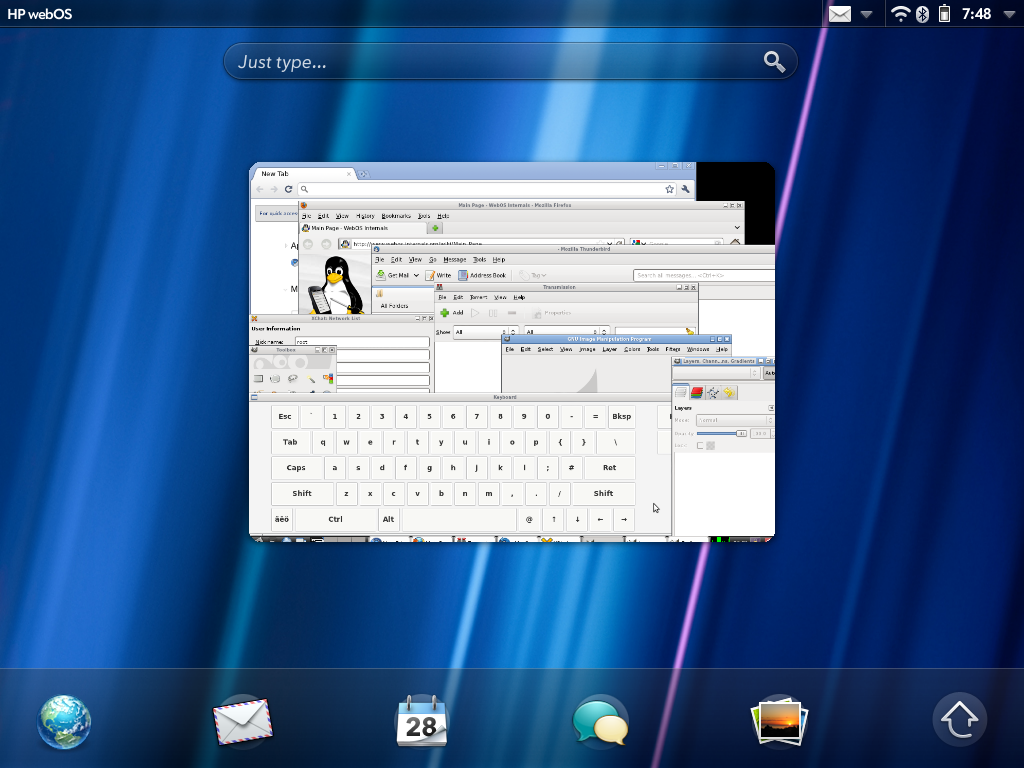Click the @ key on the keyboard
The height and width of the screenshot is (768, 1024).
tap(529, 519)
